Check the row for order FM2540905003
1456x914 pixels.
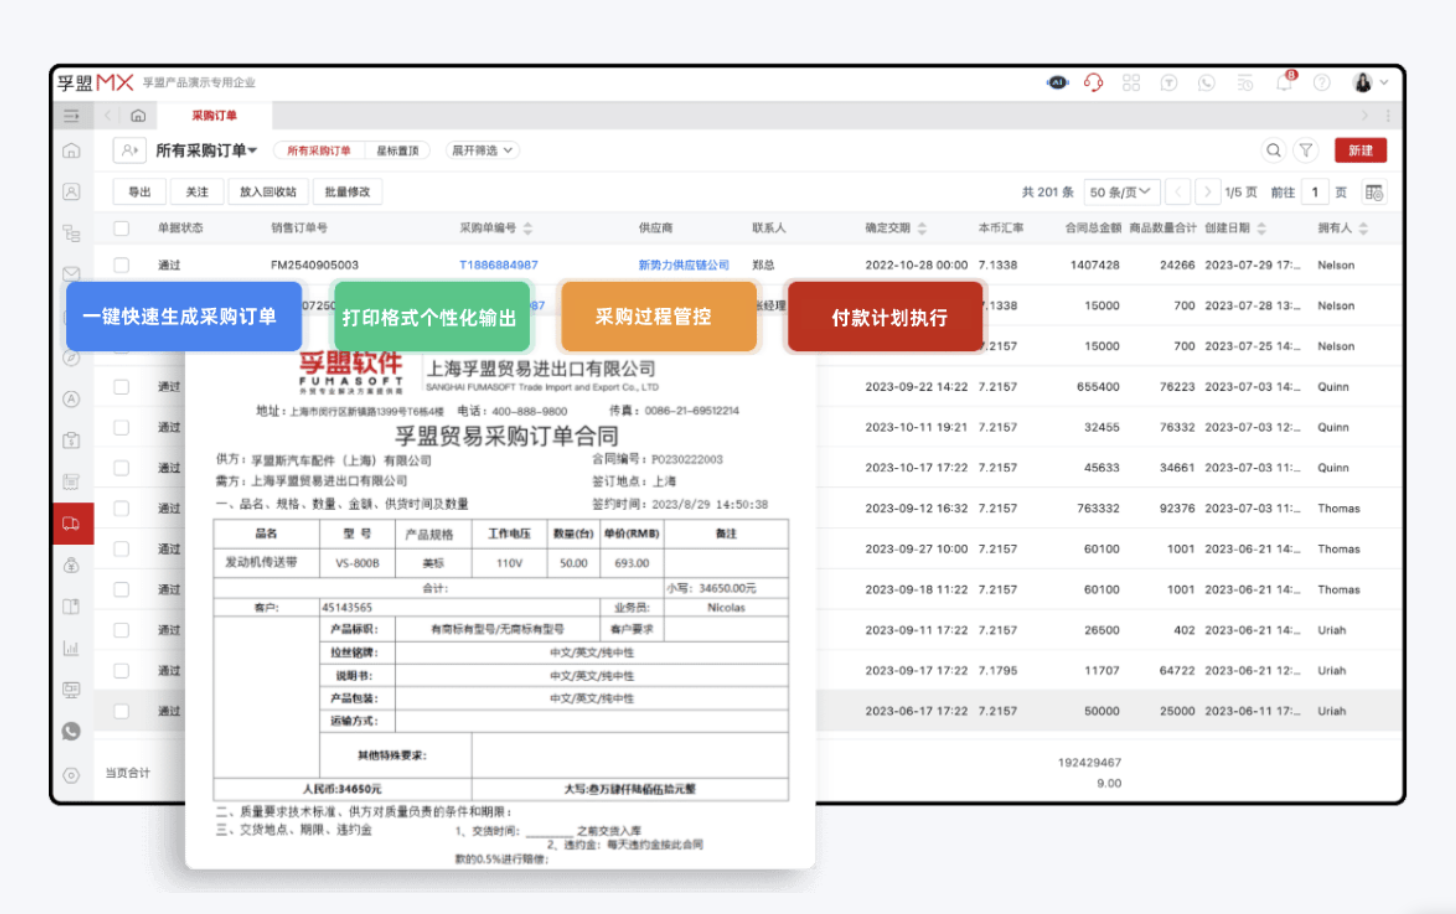tap(121, 265)
